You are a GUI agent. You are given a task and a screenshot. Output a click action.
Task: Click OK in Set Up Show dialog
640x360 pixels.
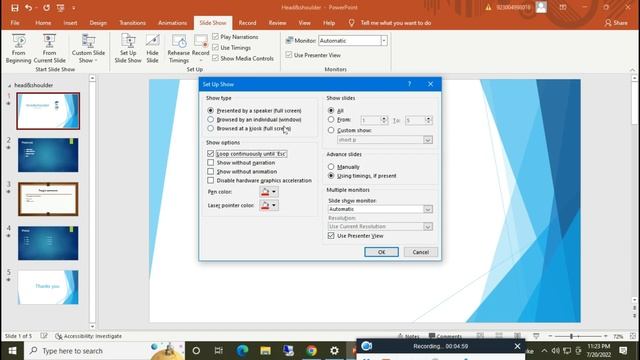coord(381,252)
